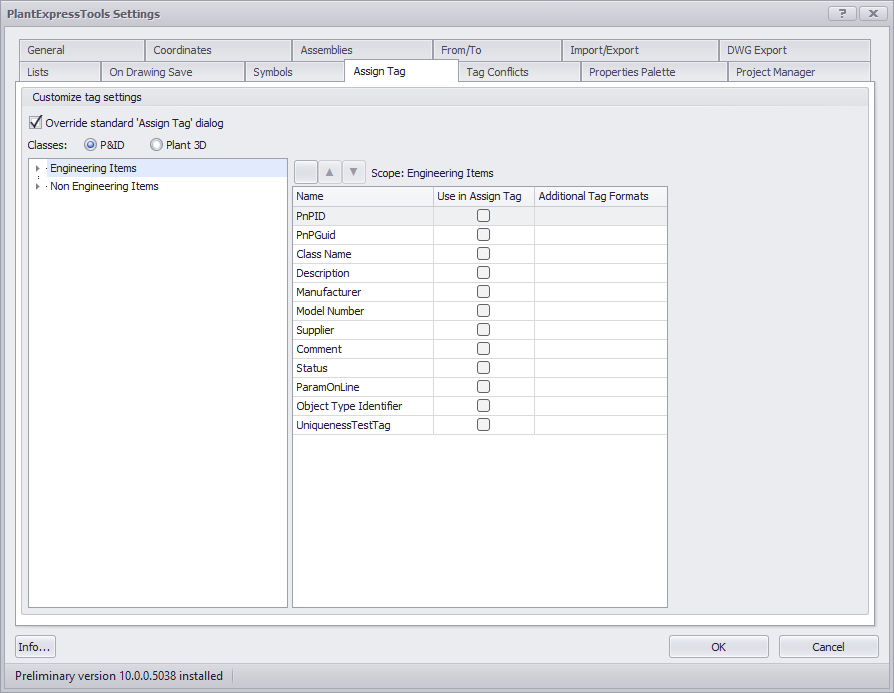Switch to the Tag Conflicts tab
The image size is (894, 693).
(519, 72)
